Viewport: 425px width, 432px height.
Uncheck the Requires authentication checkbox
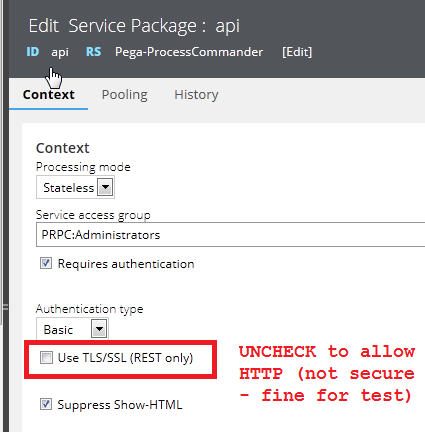pyautogui.click(x=46, y=263)
